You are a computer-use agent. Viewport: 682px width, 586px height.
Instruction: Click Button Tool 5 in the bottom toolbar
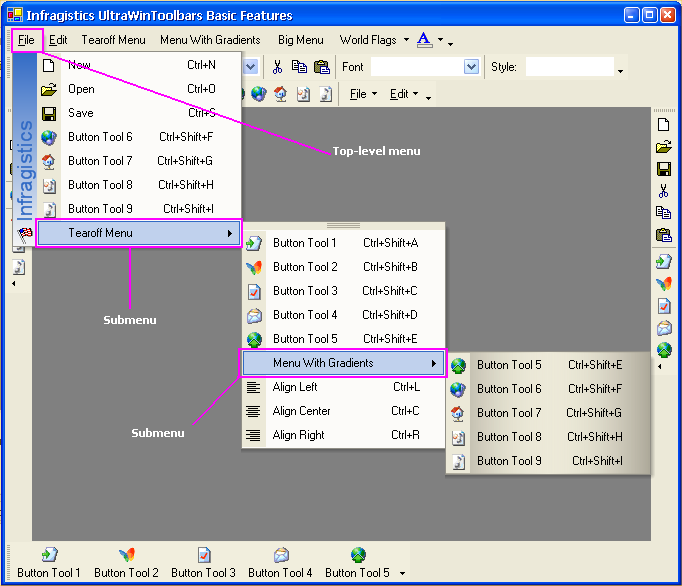coord(357,563)
